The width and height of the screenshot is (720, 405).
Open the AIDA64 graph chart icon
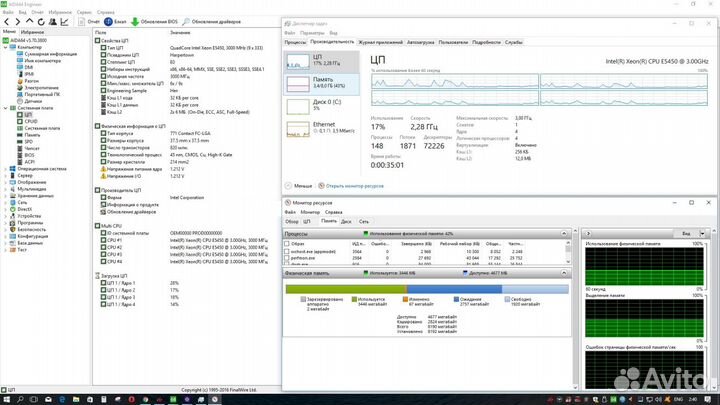[65, 22]
